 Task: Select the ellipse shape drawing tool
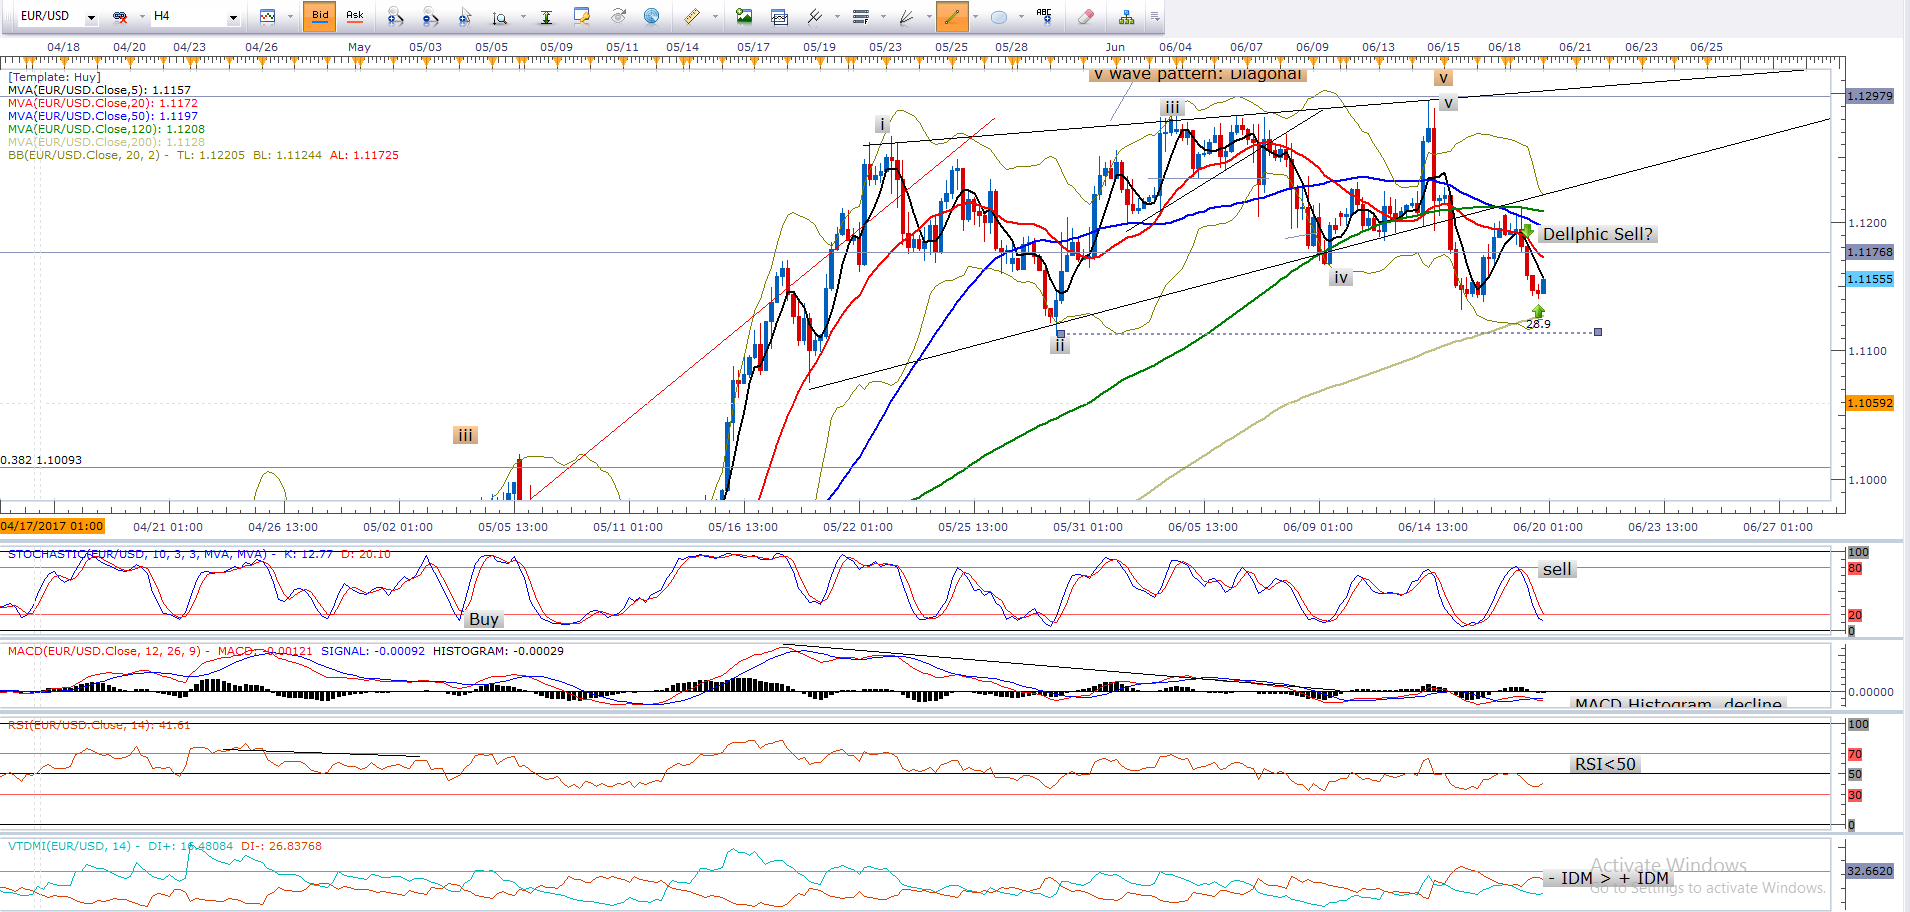coord(998,16)
